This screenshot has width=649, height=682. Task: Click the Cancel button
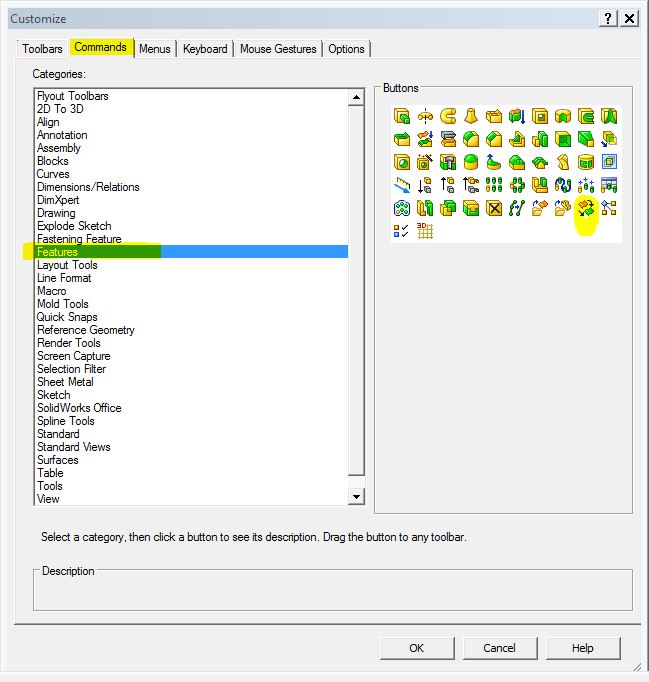pyautogui.click(x=499, y=648)
